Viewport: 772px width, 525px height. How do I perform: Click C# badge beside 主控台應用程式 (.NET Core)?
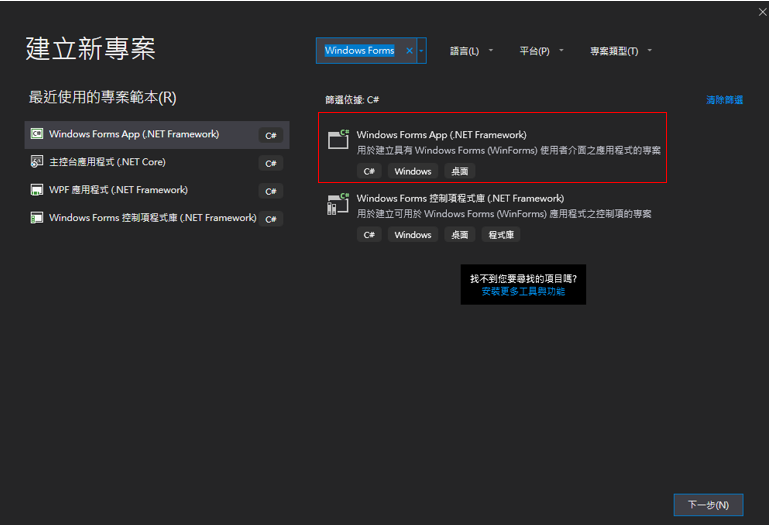click(271, 164)
